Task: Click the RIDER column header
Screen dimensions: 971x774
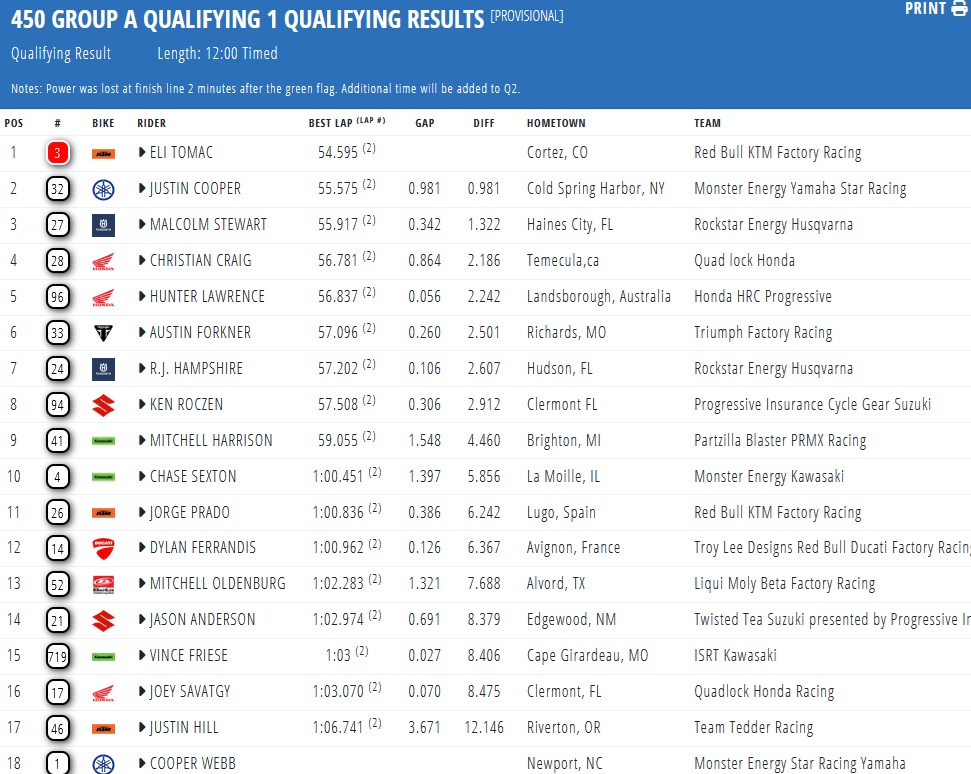Action: click(x=151, y=123)
